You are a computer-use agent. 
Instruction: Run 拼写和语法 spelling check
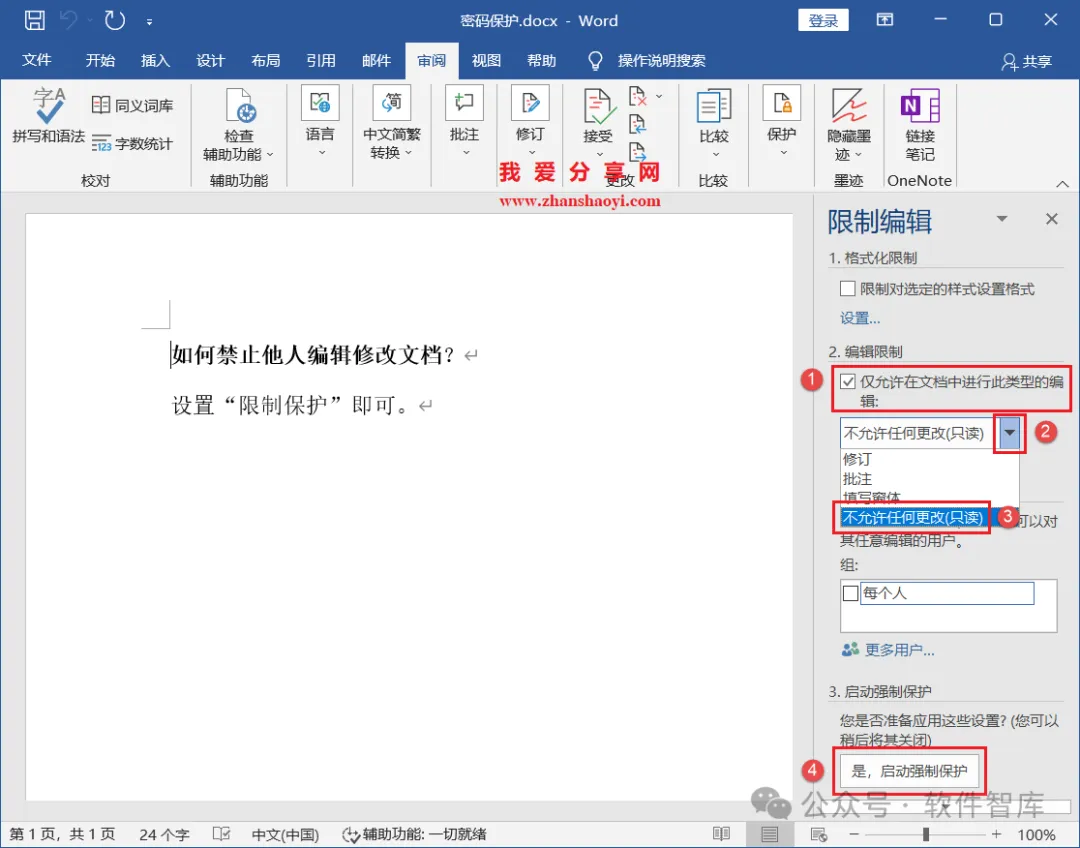point(48,115)
